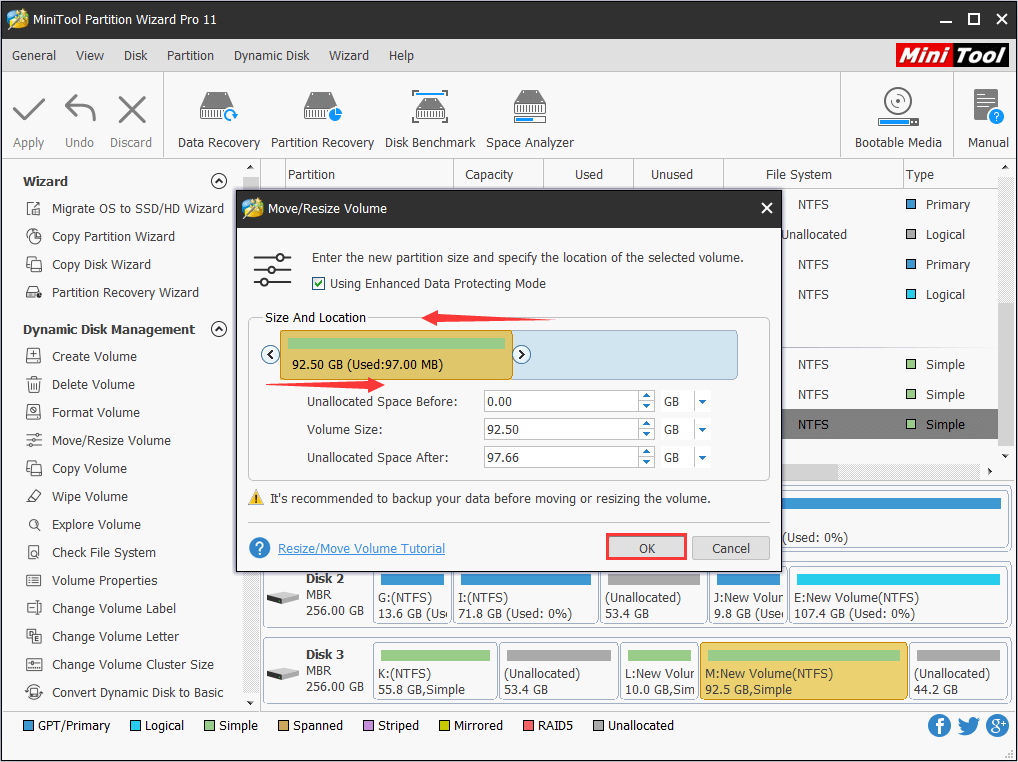Open Bootable Media builder
Viewport: 1018px width, 762px height.
898,121
